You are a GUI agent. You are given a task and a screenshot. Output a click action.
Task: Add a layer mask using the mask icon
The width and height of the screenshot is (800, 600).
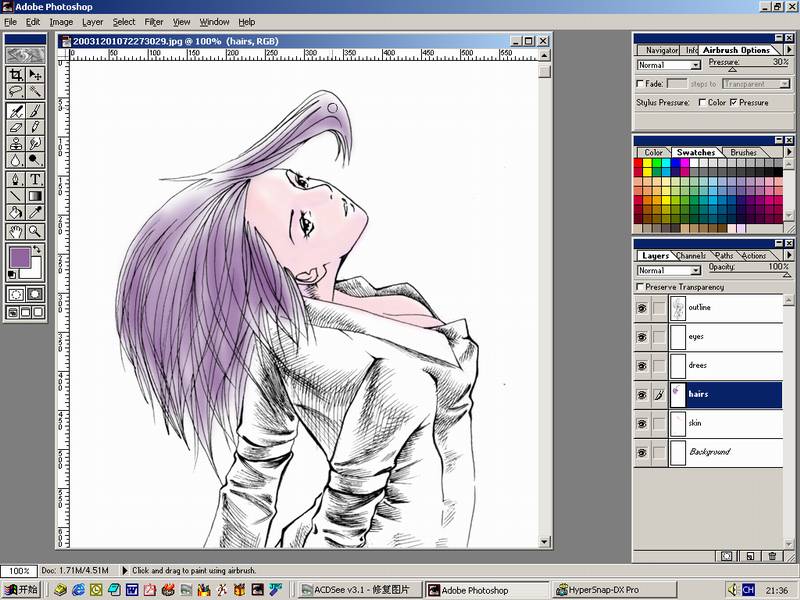(x=727, y=556)
